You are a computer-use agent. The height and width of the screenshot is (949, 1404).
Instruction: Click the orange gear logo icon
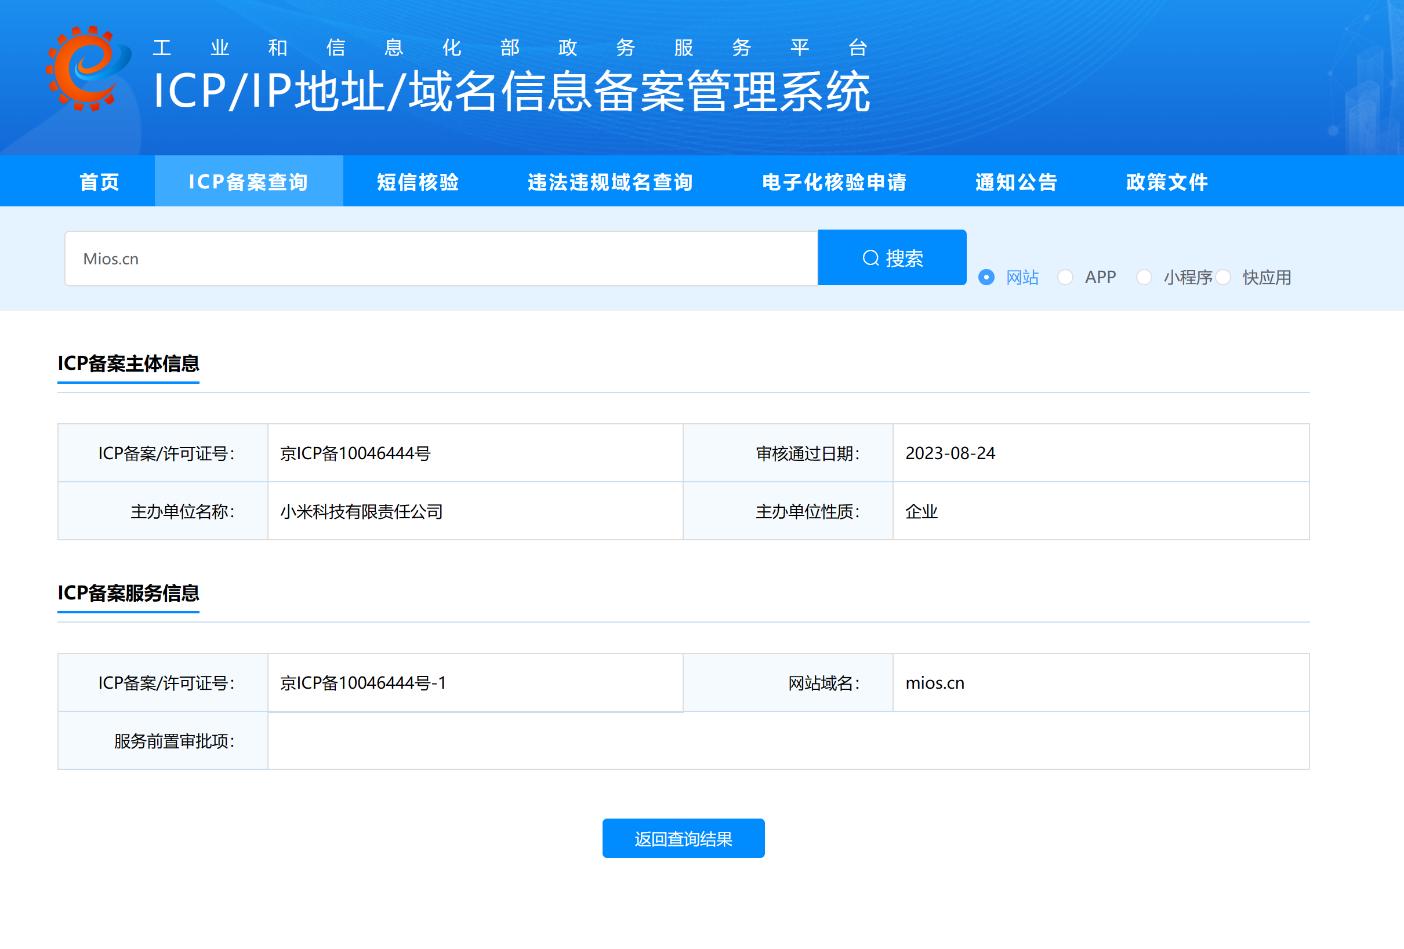coord(88,68)
